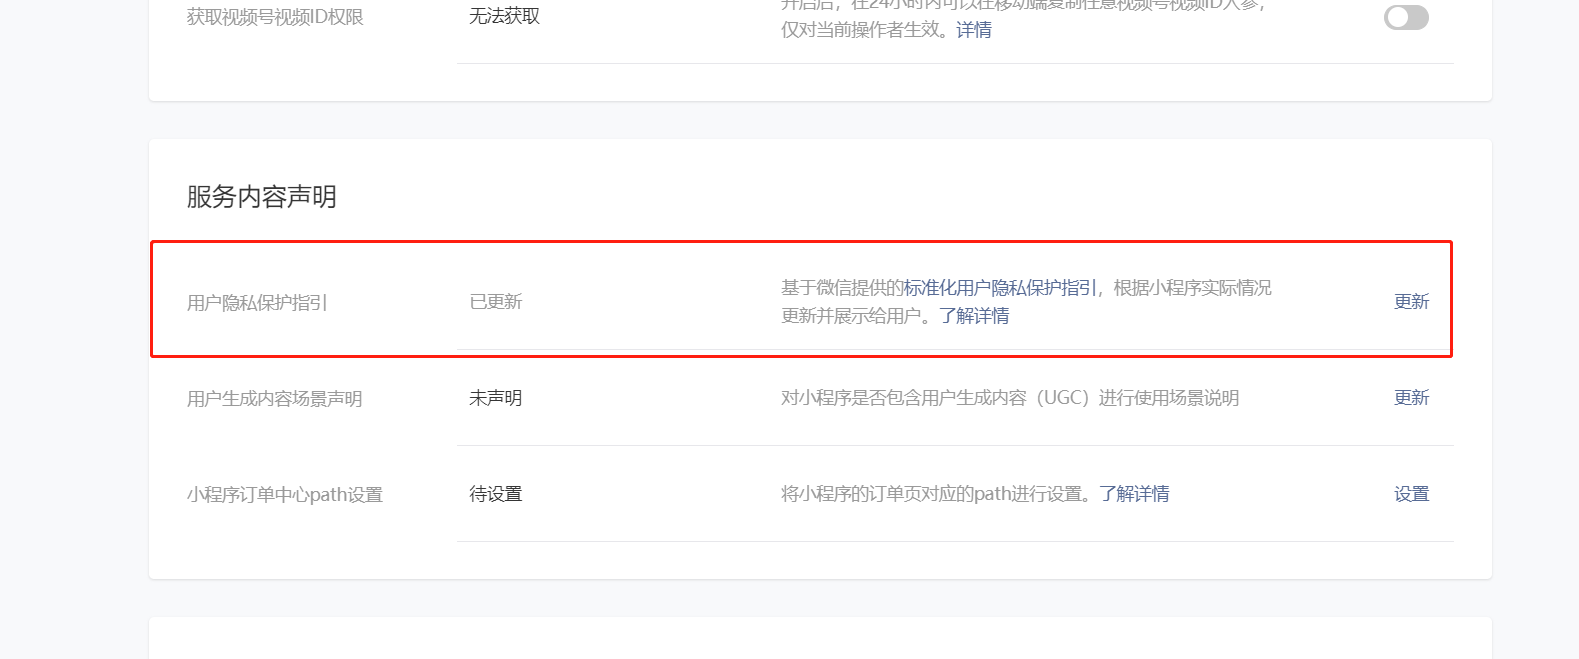This screenshot has width=1579, height=659.
Task: Select the 获取视频号视频ID权限 label
Action: click(x=275, y=17)
